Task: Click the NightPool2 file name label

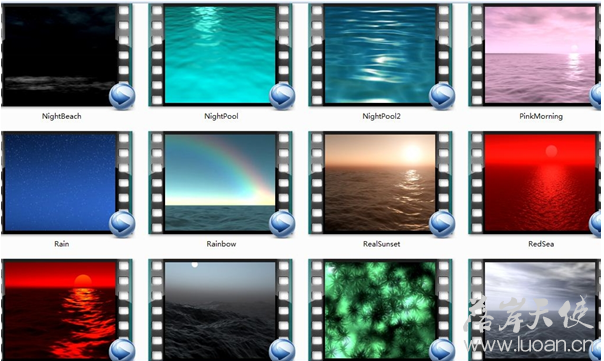Action: click(381, 116)
